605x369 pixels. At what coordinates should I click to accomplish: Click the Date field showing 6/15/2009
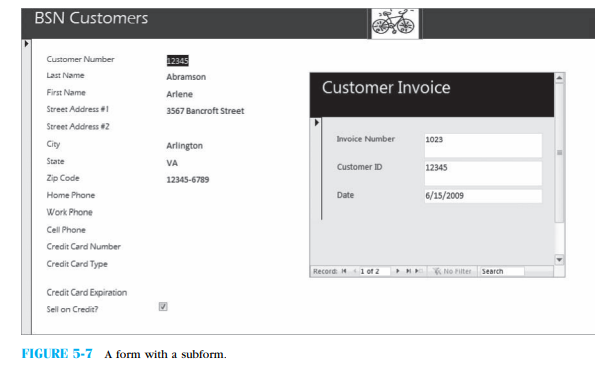pyautogui.click(x=483, y=196)
